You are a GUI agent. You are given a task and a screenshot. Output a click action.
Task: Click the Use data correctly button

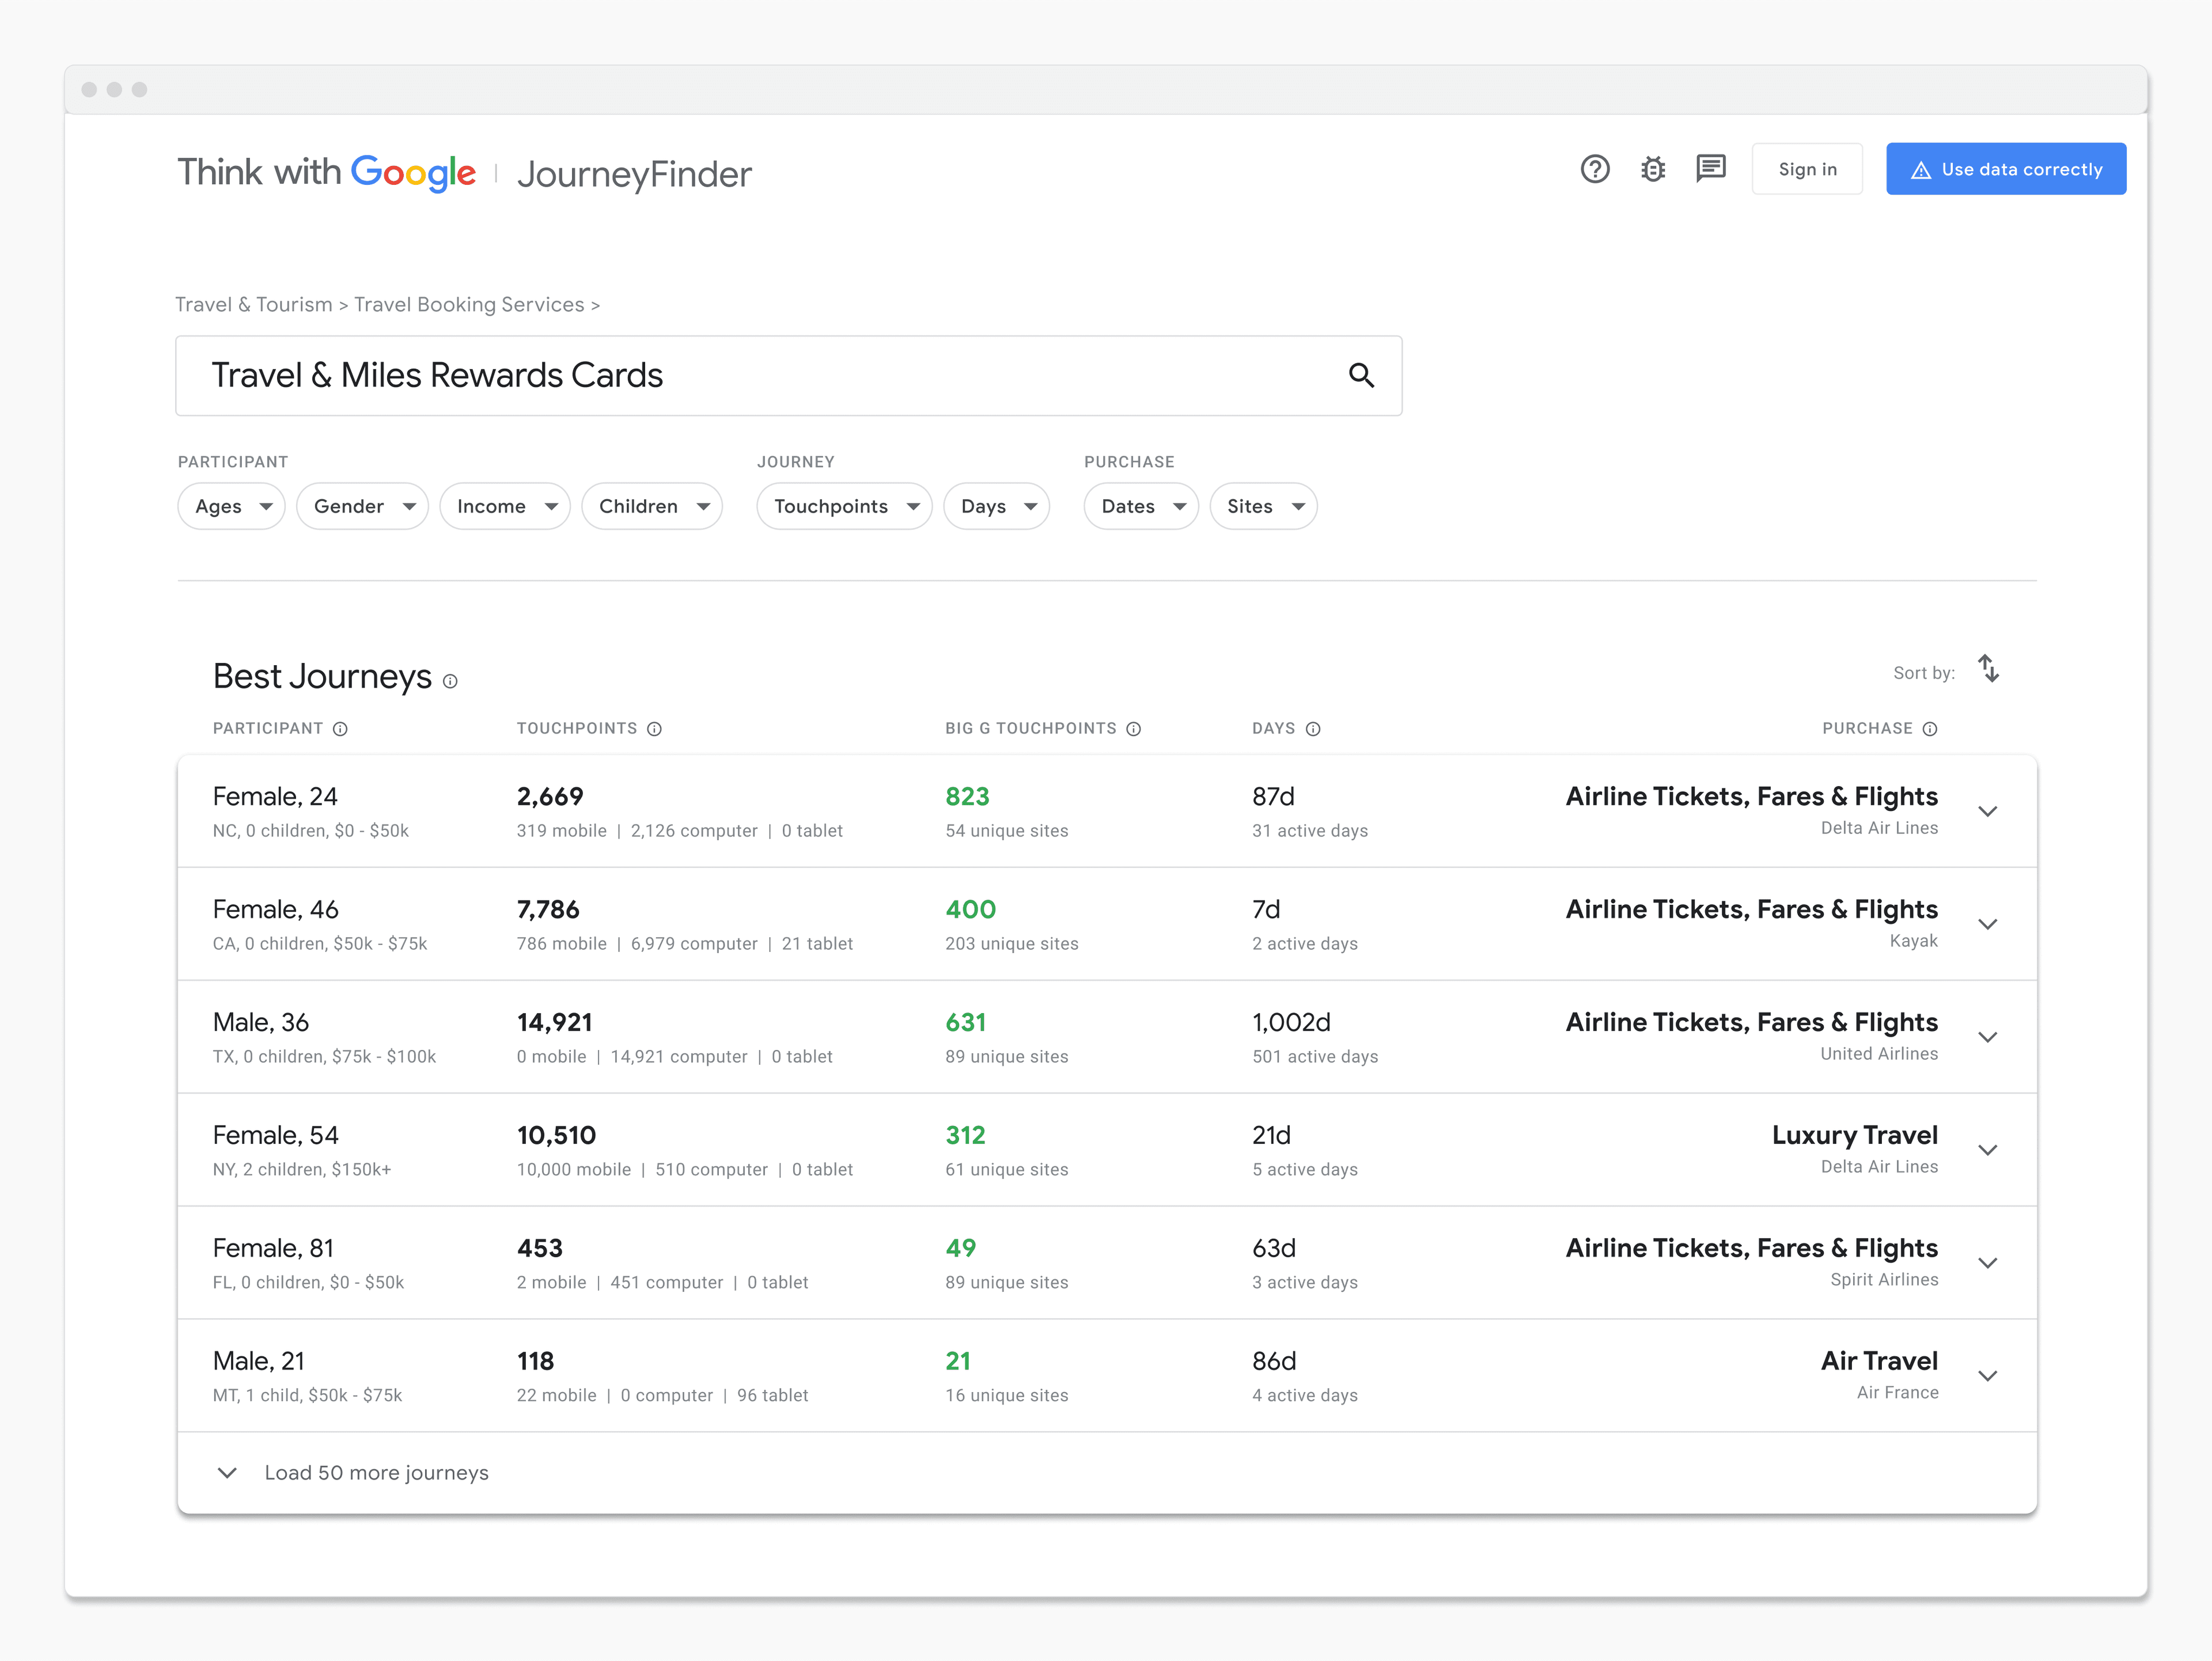(x=2006, y=169)
